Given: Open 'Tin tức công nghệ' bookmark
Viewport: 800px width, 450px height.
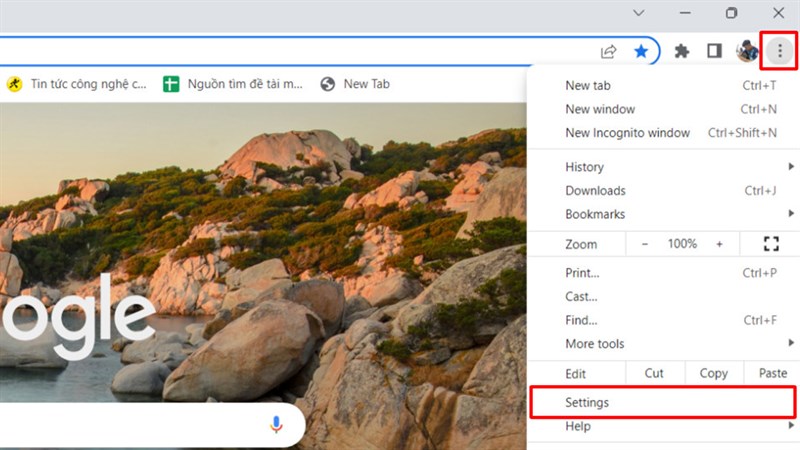Looking at the screenshot, I should click(77, 84).
